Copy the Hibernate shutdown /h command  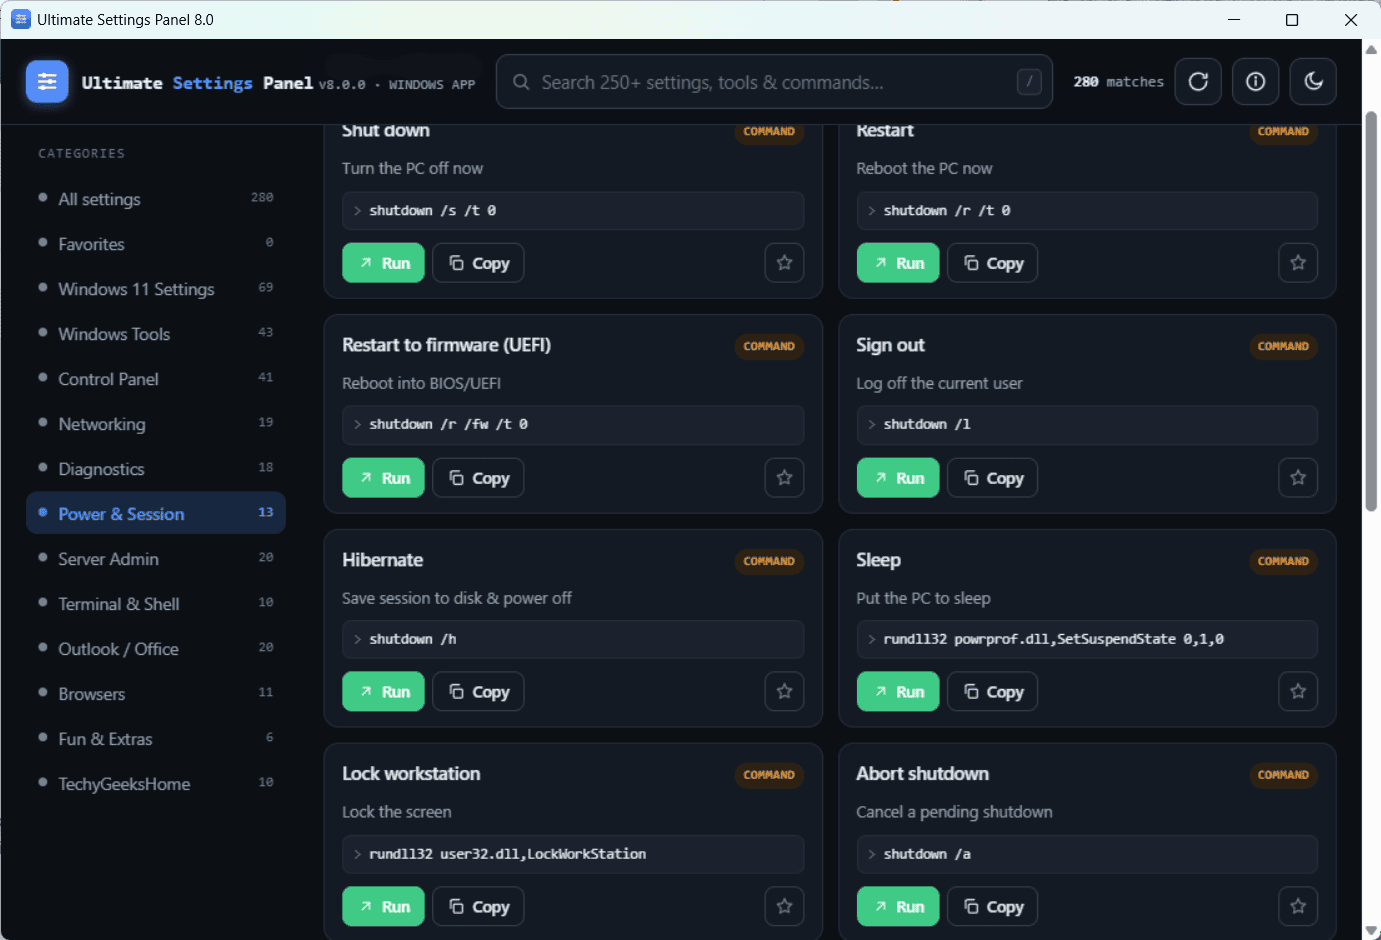pos(479,692)
